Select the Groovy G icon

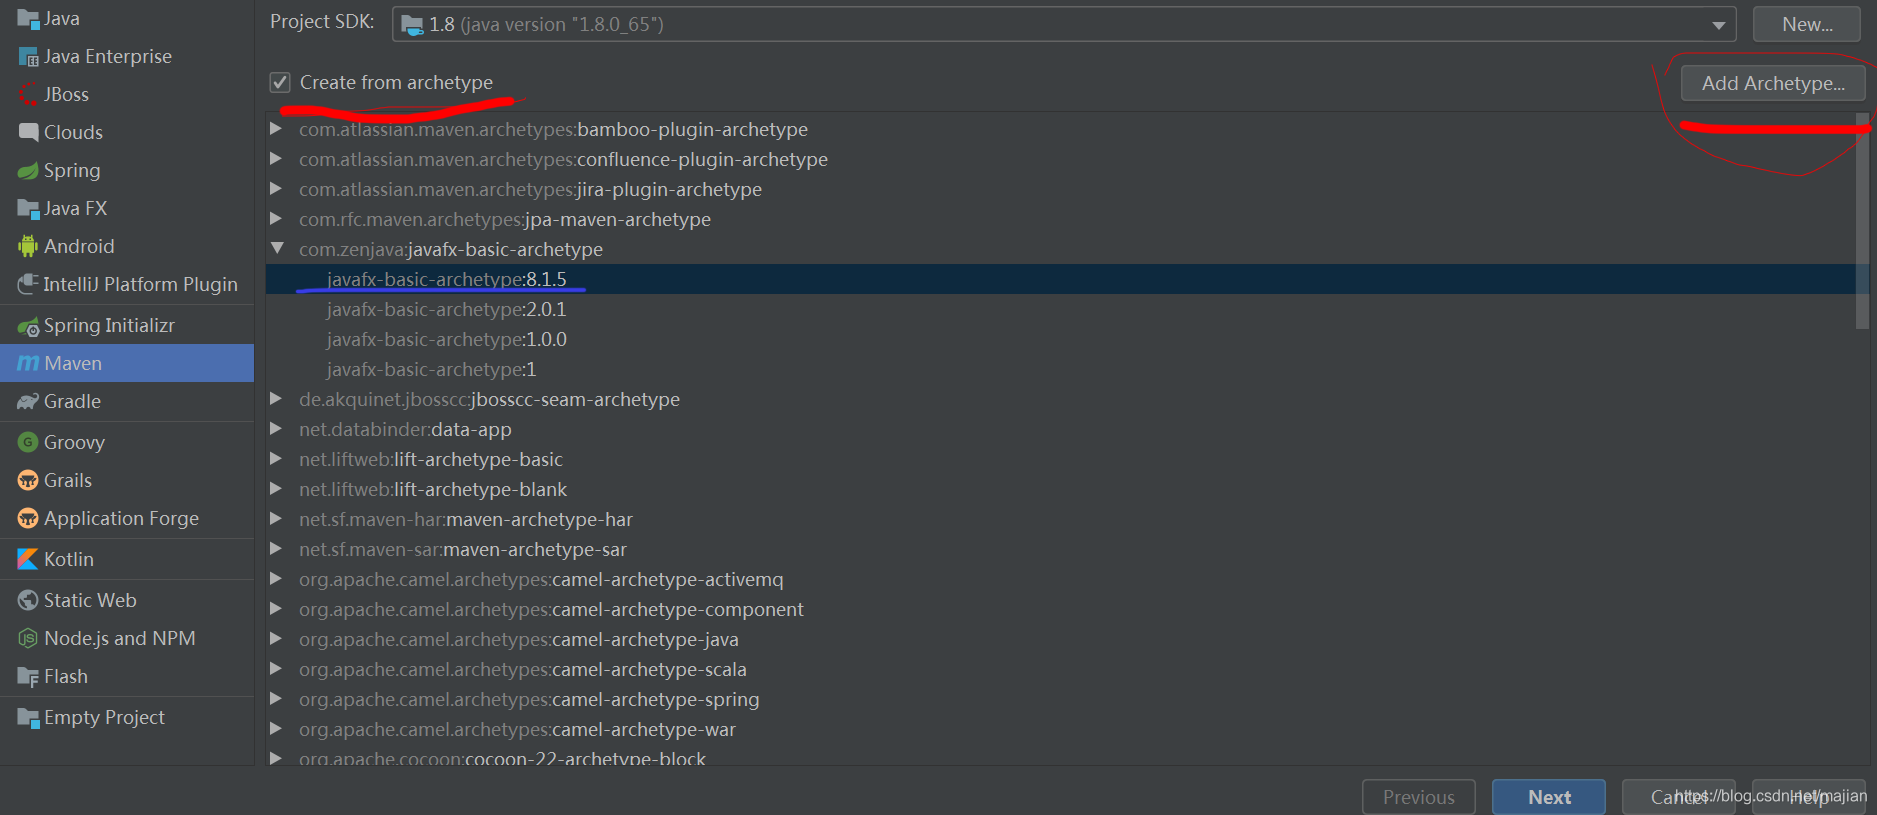tap(28, 443)
